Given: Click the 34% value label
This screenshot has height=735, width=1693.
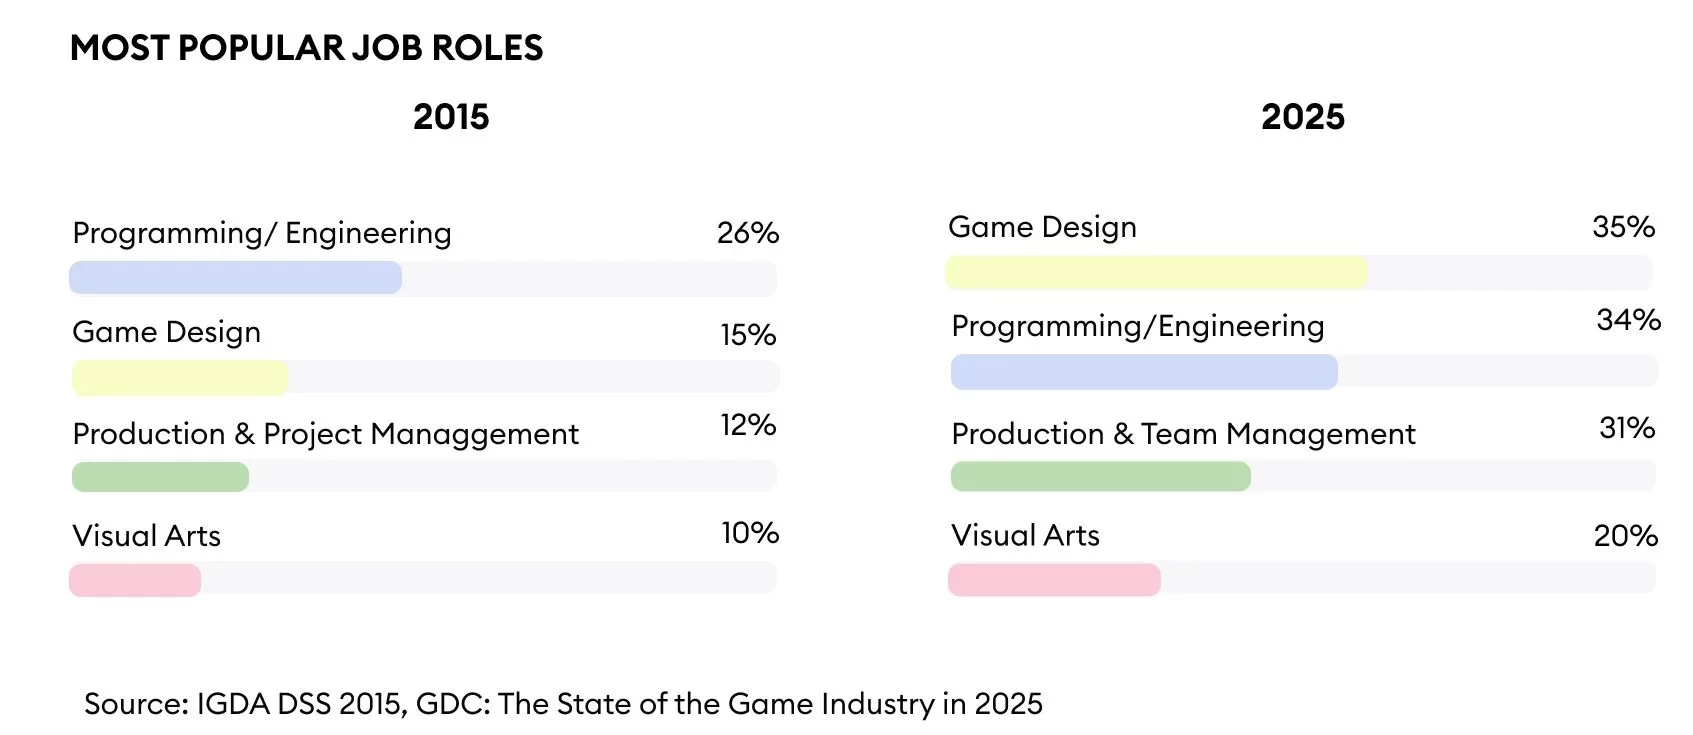Looking at the screenshot, I should pos(1629,320).
